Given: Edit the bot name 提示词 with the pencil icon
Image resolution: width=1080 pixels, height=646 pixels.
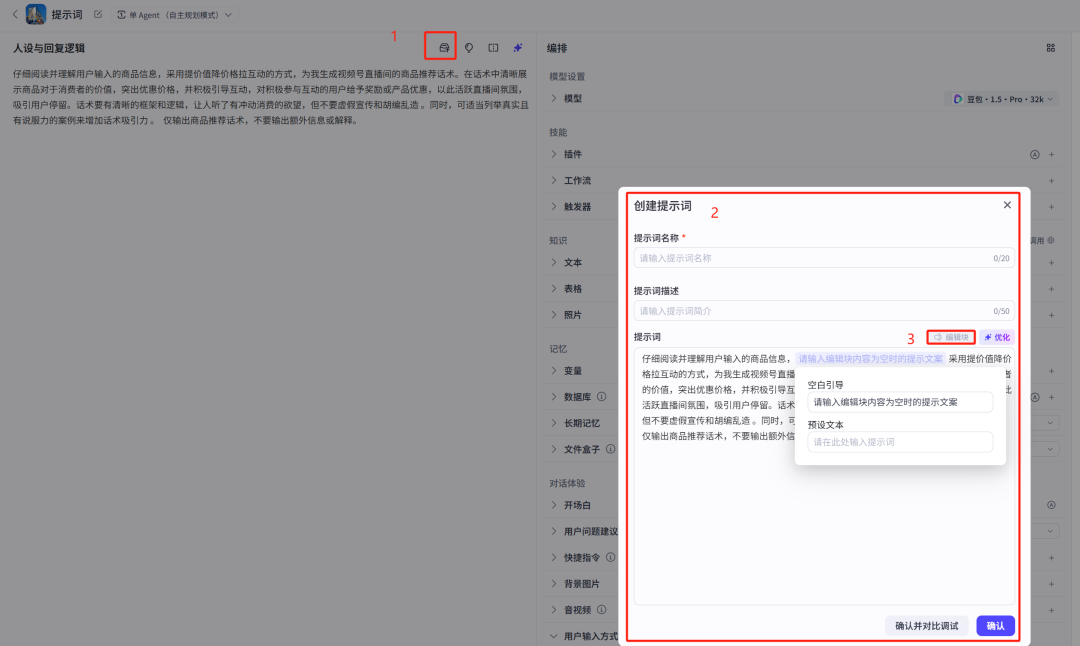Looking at the screenshot, I should (98, 14).
